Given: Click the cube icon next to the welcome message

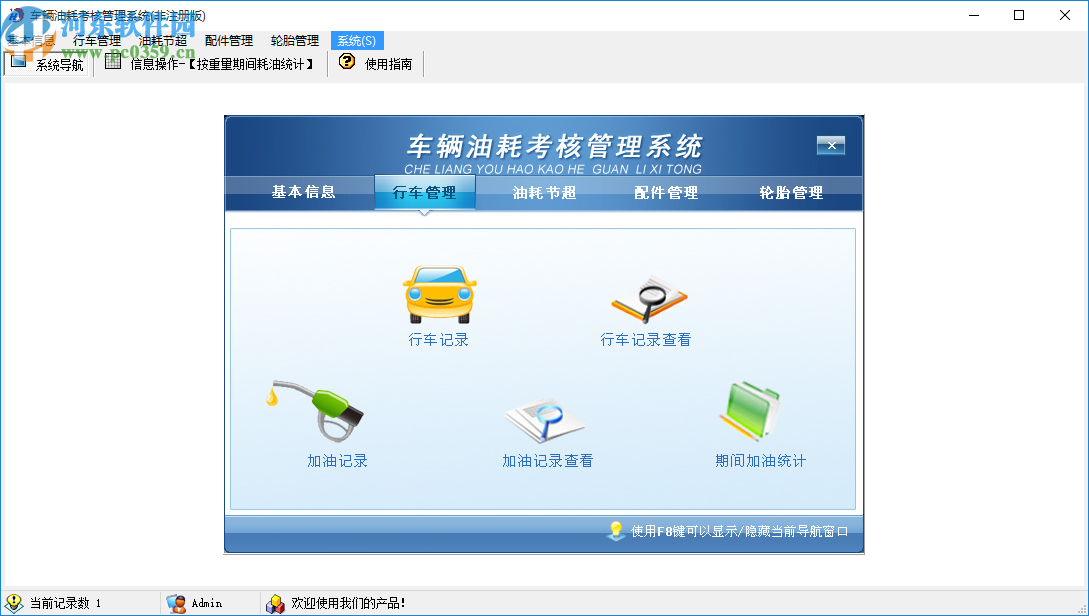Looking at the screenshot, I should pyautogui.click(x=275, y=604).
